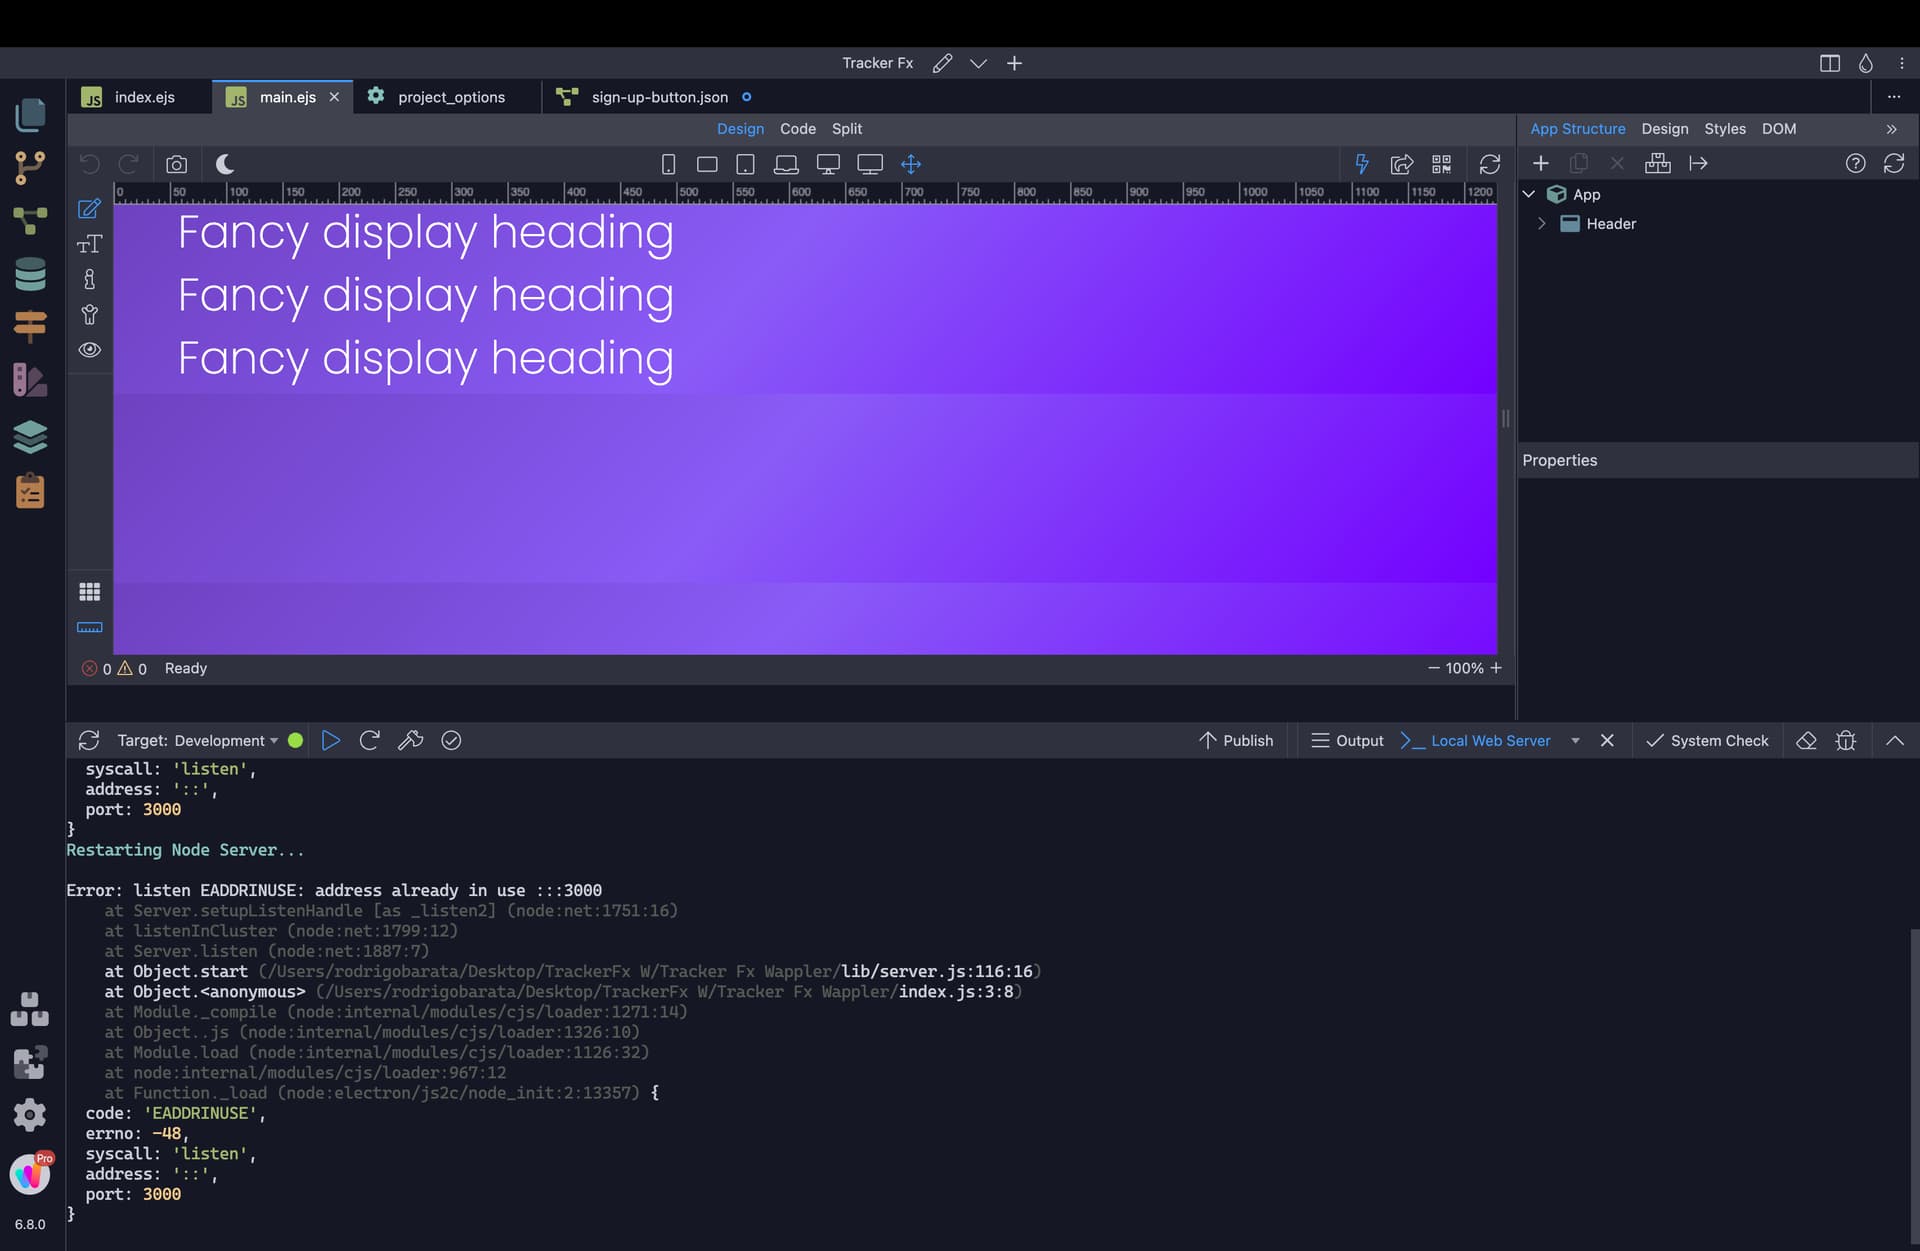Open the Local Web Server dropdown arrow
This screenshot has height=1251, width=1920.
tap(1575, 741)
